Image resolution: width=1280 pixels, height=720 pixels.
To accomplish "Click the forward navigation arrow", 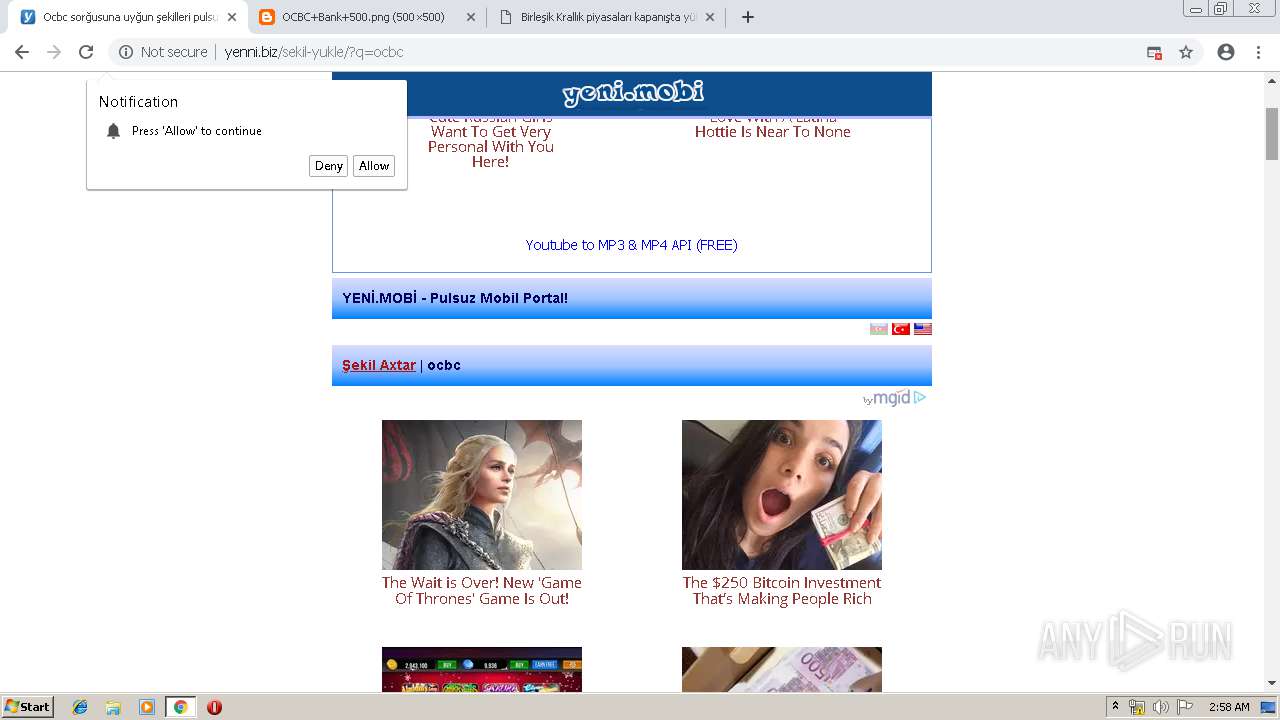I will (x=54, y=52).
